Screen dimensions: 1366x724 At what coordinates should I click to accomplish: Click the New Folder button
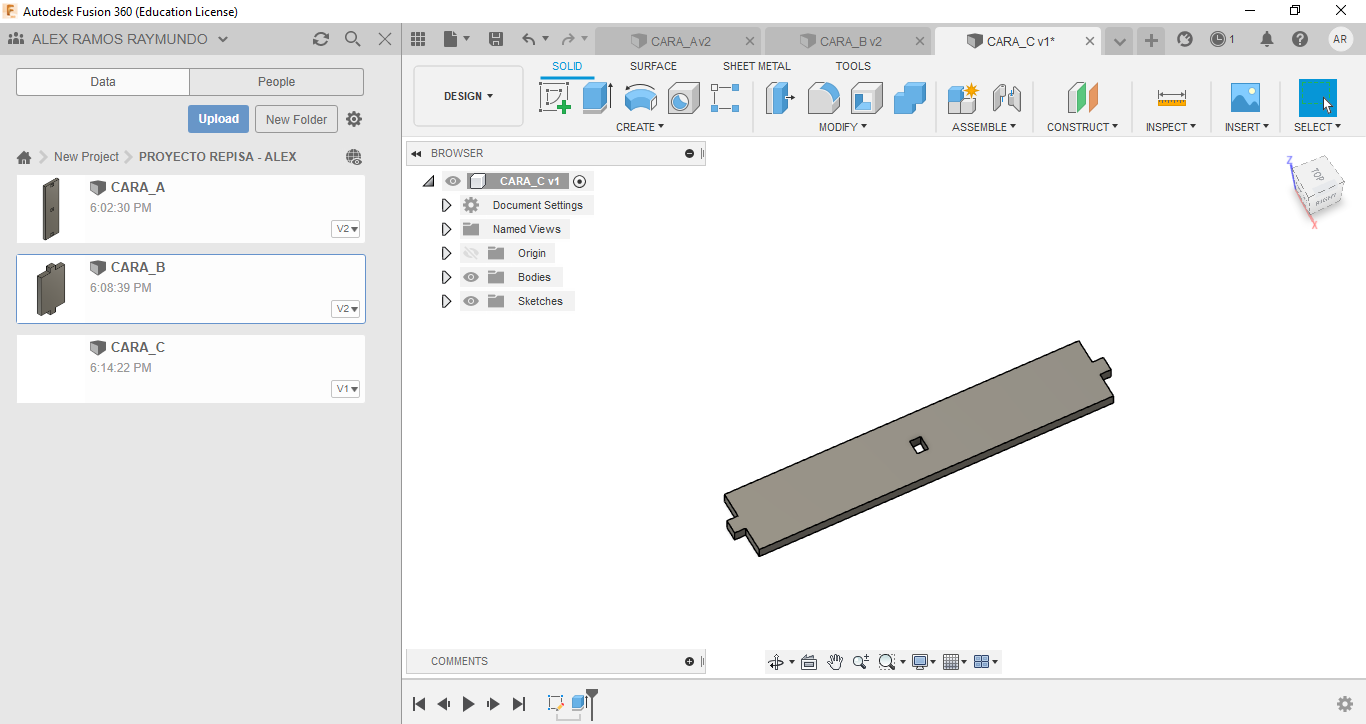[x=296, y=119]
